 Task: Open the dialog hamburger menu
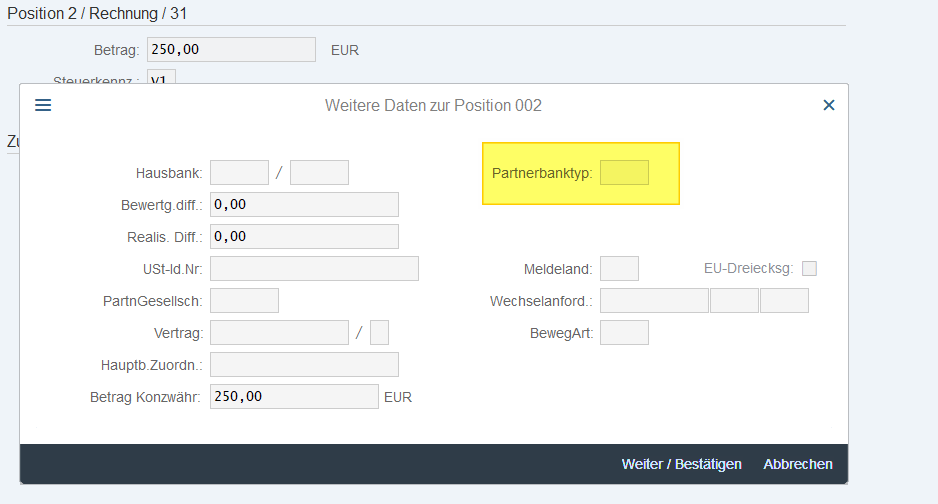point(43,105)
